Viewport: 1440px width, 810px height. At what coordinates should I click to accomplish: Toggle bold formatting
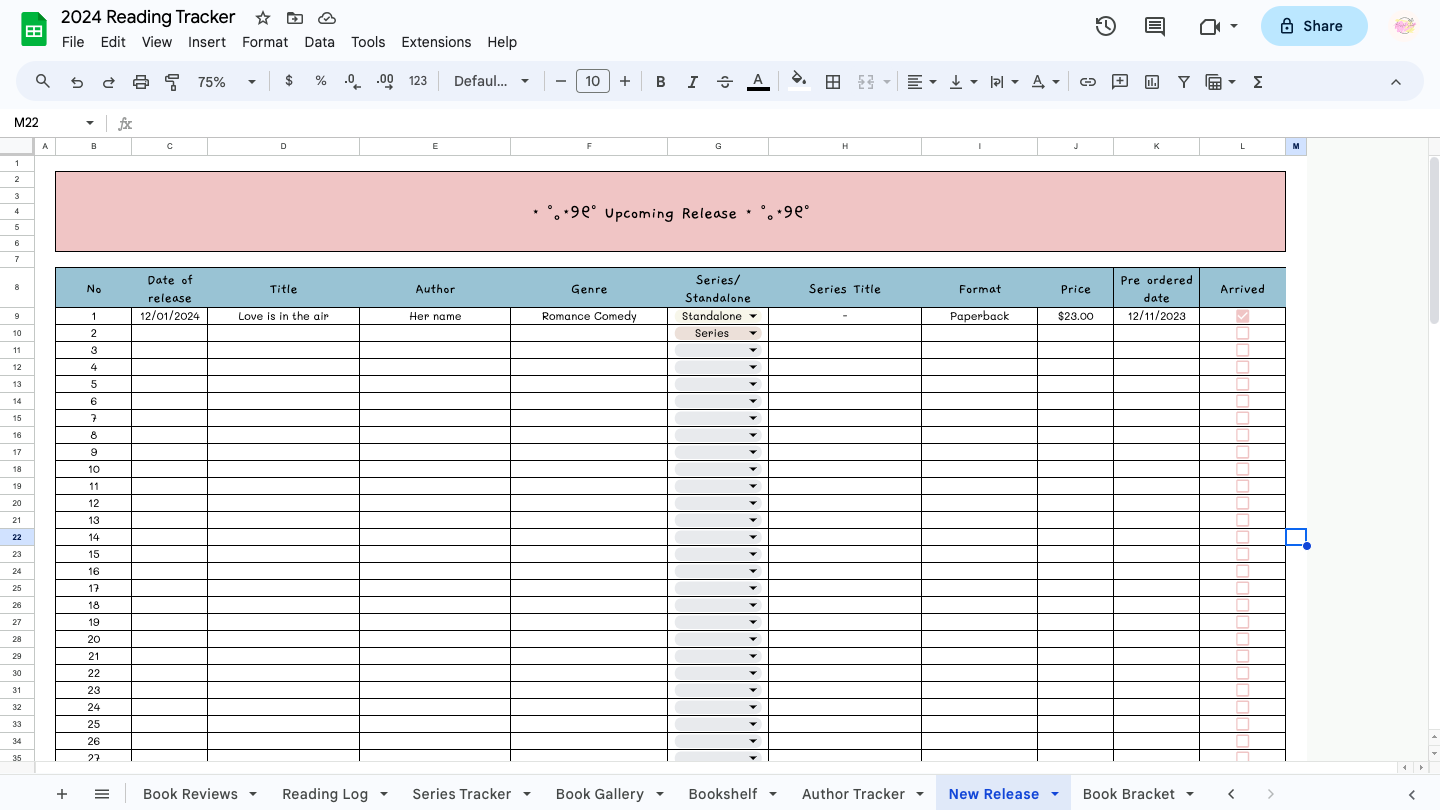pyautogui.click(x=660, y=82)
